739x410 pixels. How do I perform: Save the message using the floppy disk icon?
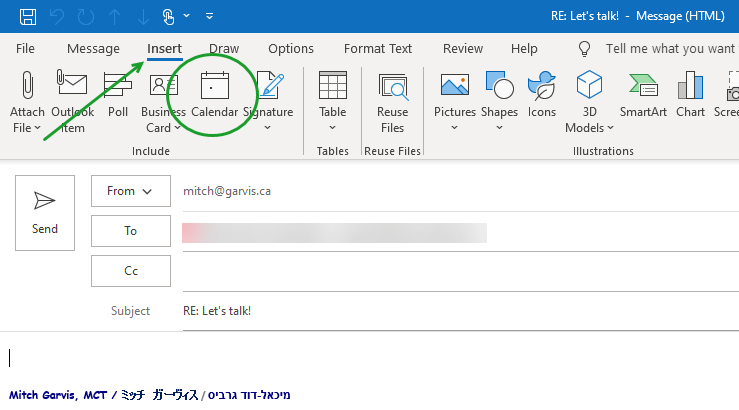click(27, 16)
